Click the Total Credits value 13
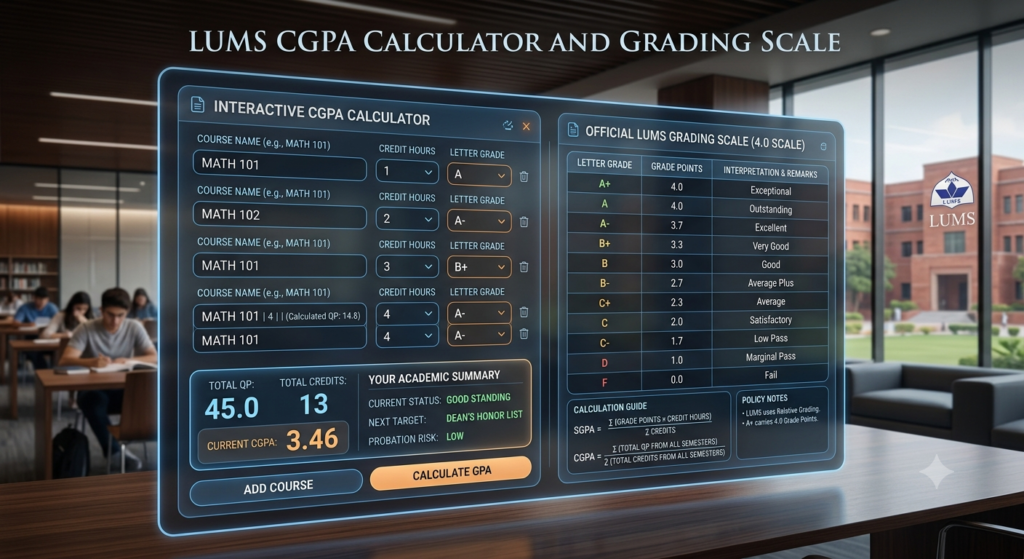 [x=313, y=405]
